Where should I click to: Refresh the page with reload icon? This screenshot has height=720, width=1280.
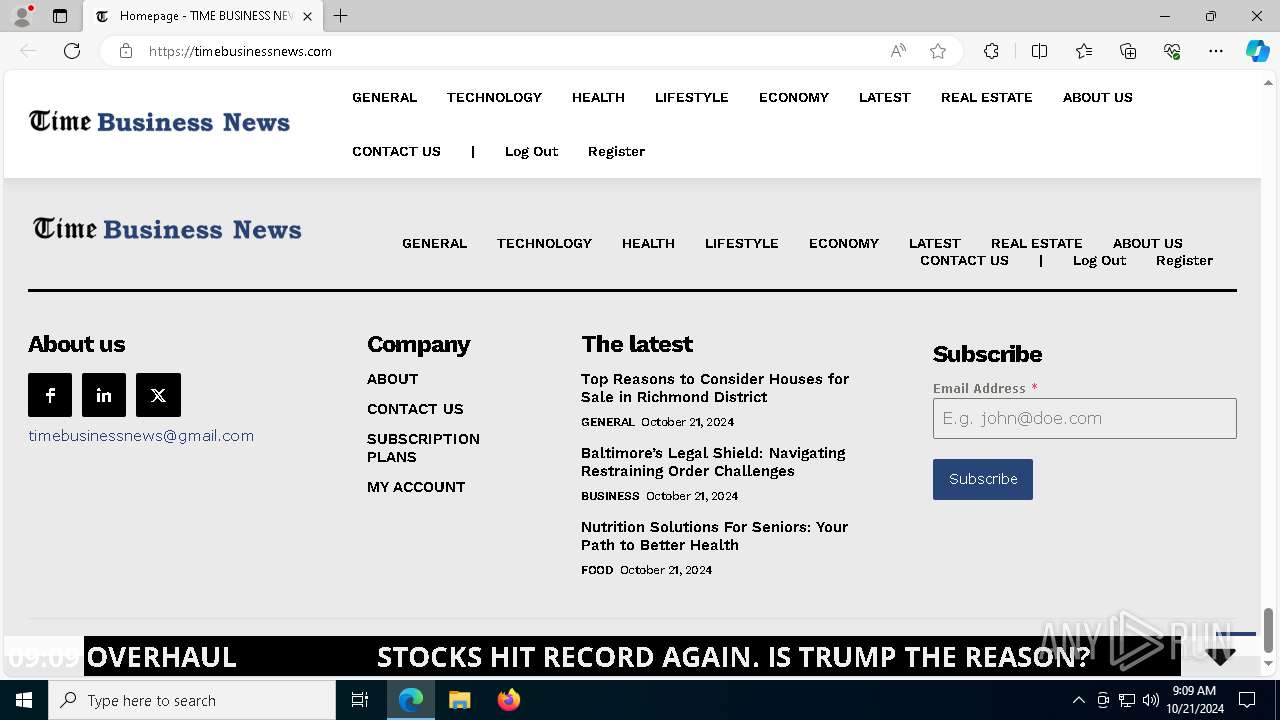[72, 51]
